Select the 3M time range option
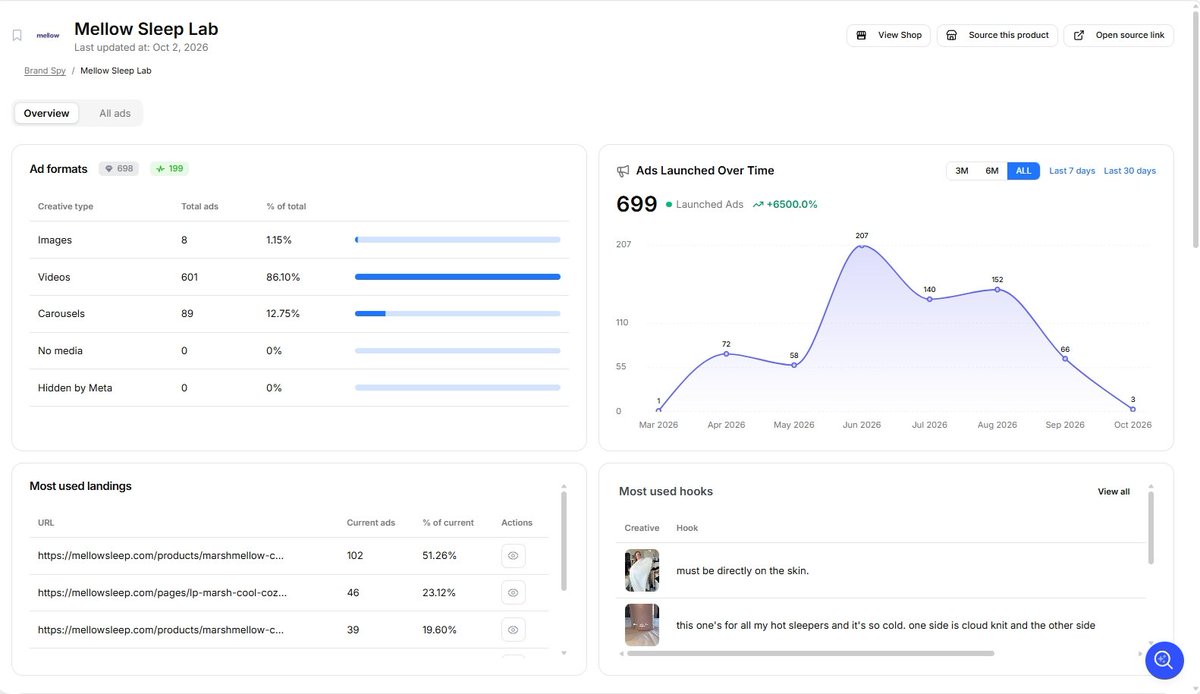 pyautogui.click(x=962, y=171)
